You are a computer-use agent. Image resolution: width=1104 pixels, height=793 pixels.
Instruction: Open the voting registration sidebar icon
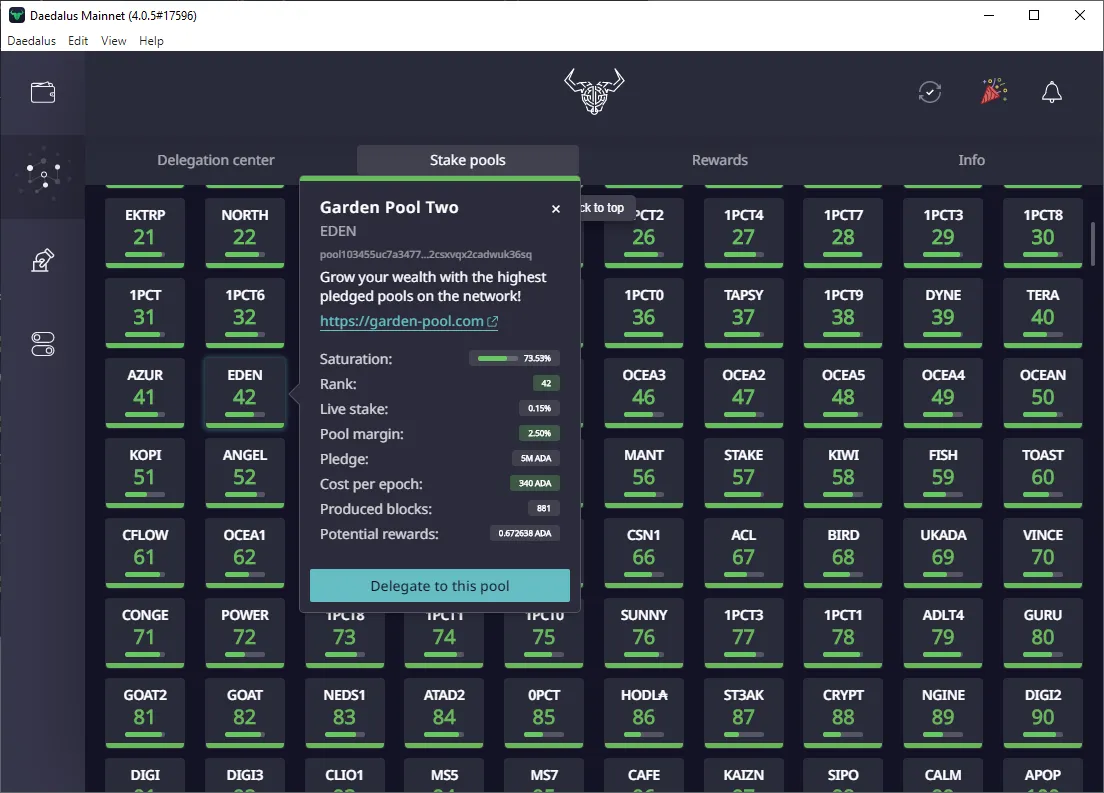[43, 260]
